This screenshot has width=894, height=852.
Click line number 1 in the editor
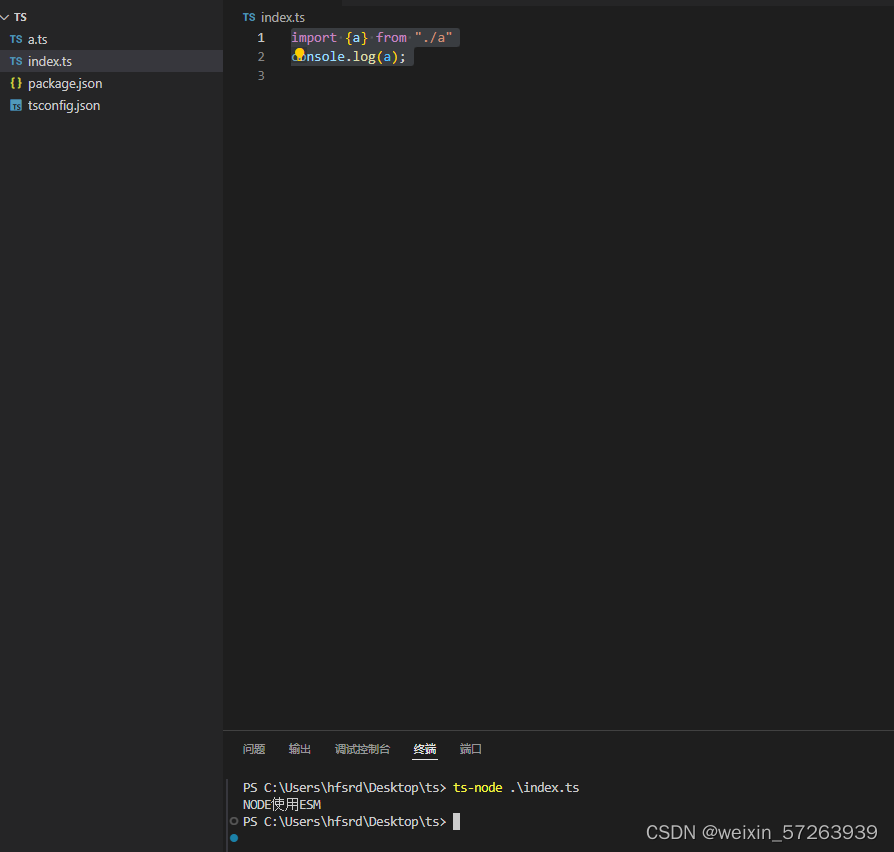(x=261, y=37)
